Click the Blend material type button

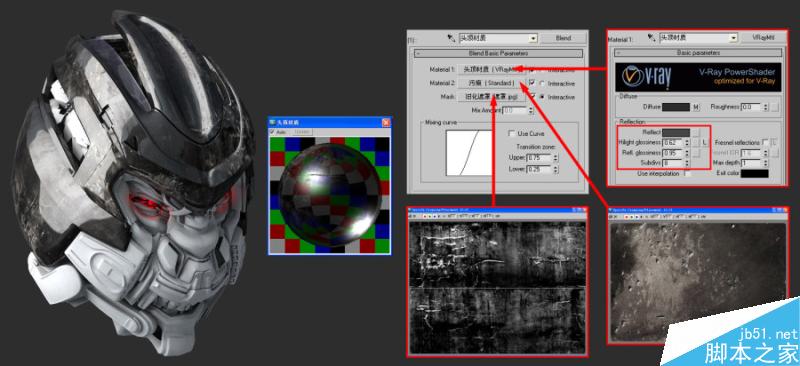pos(563,38)
